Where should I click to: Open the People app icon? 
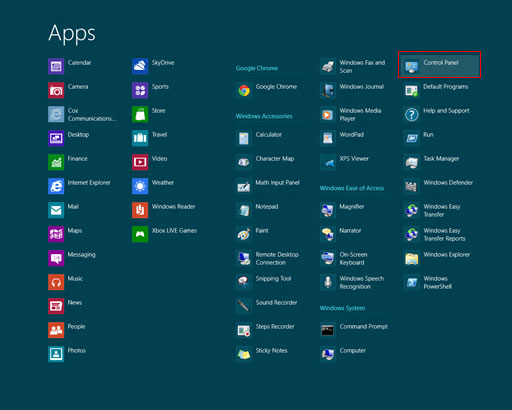56,330
